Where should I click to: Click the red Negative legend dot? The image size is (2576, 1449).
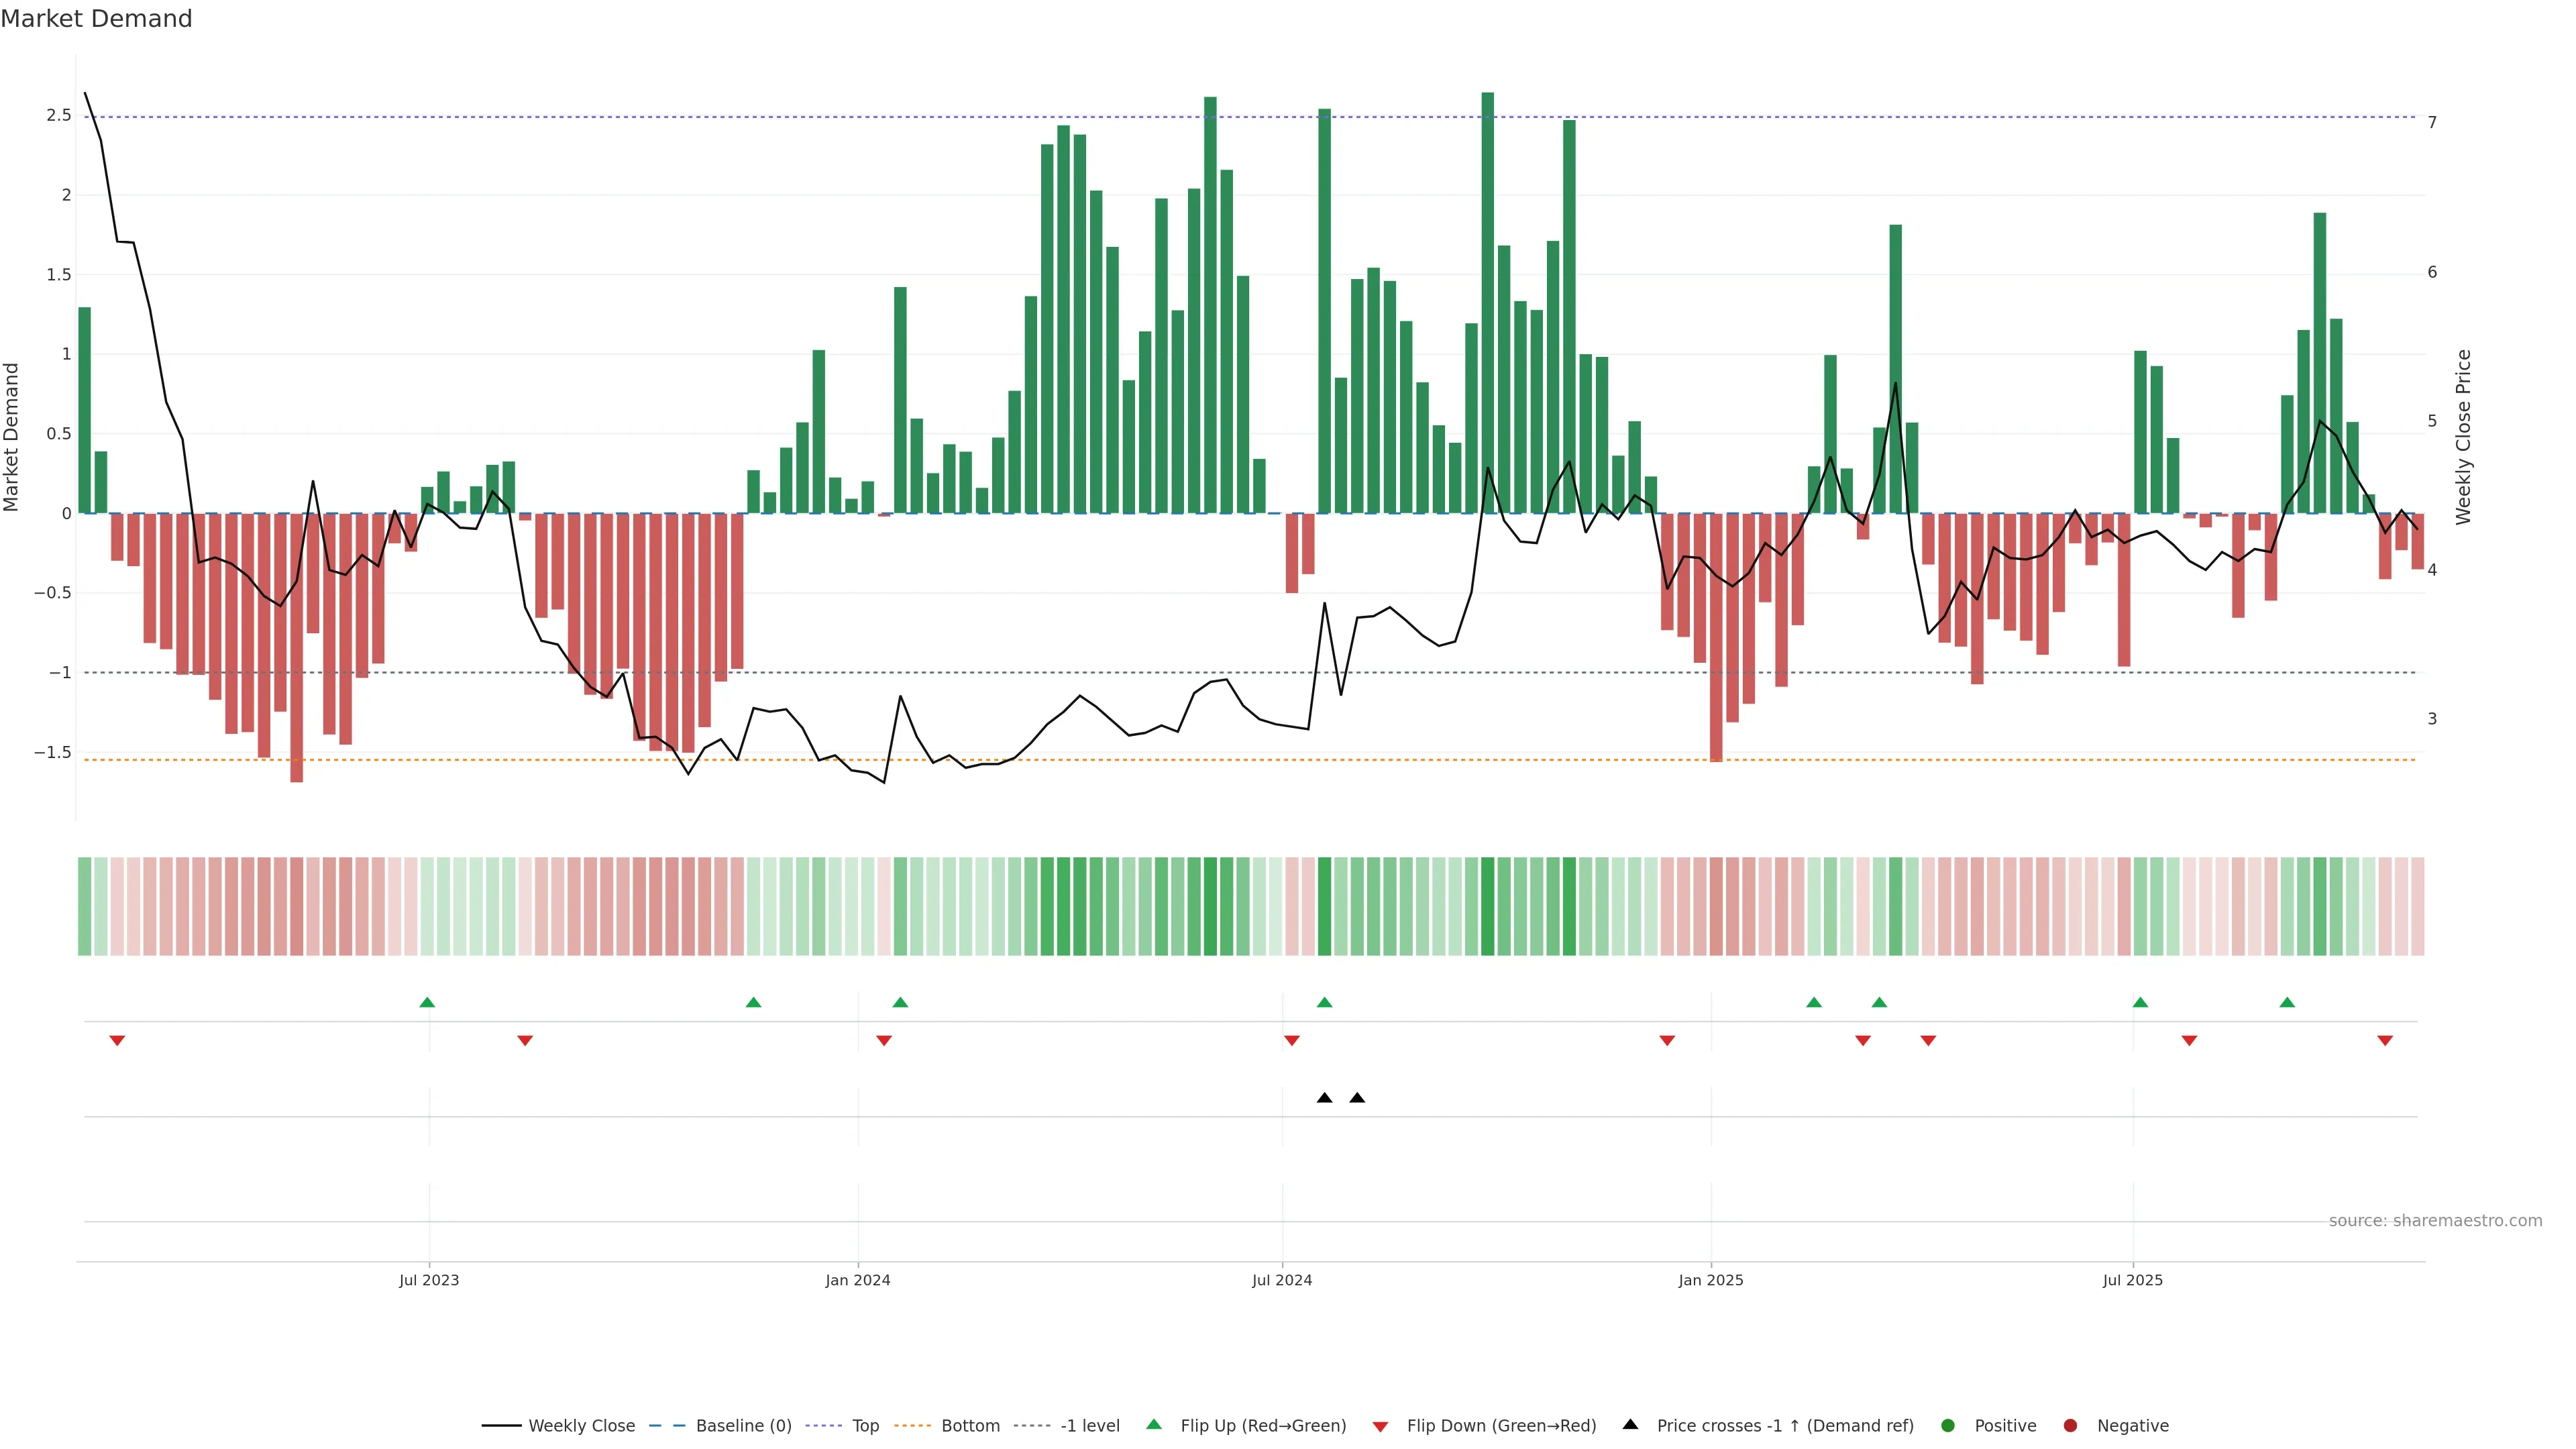pyautogui.click(x=2070, y=1425)
